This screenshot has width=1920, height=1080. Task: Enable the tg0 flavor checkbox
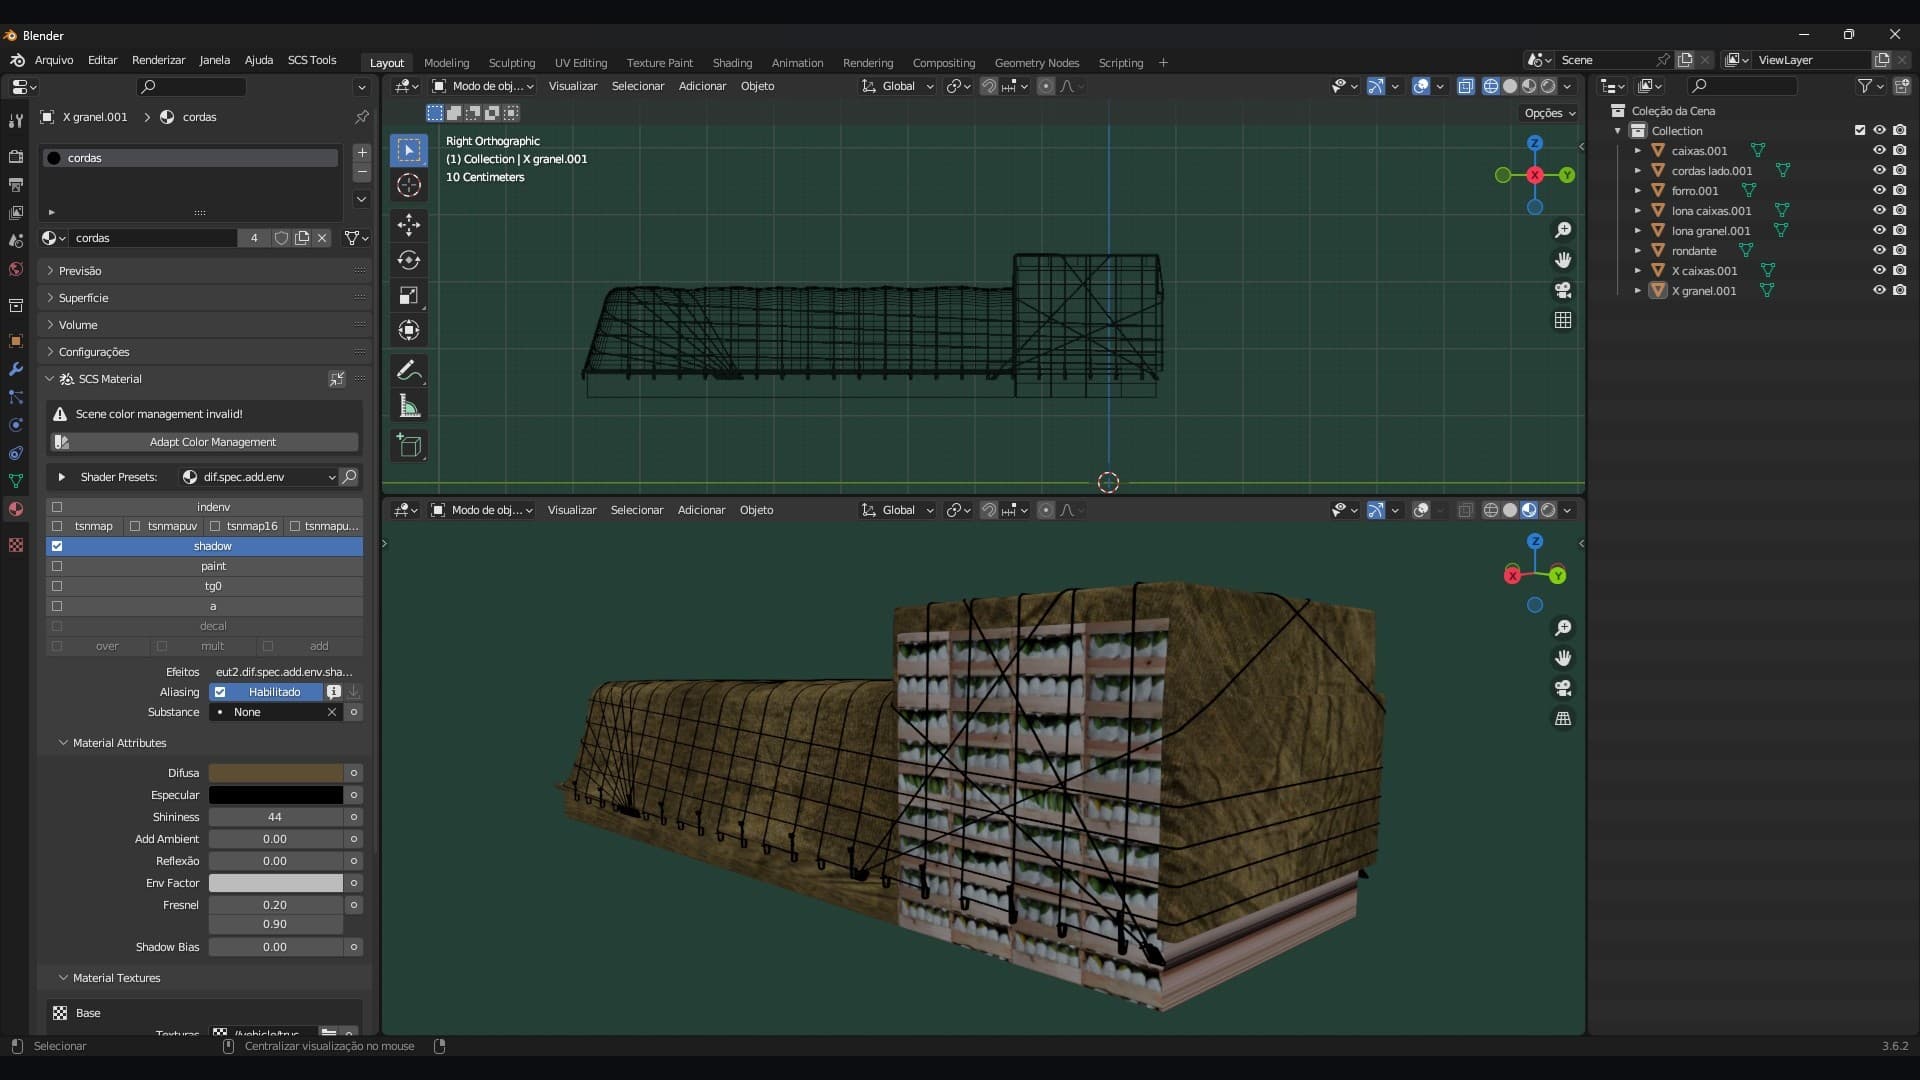pos(57,586)
